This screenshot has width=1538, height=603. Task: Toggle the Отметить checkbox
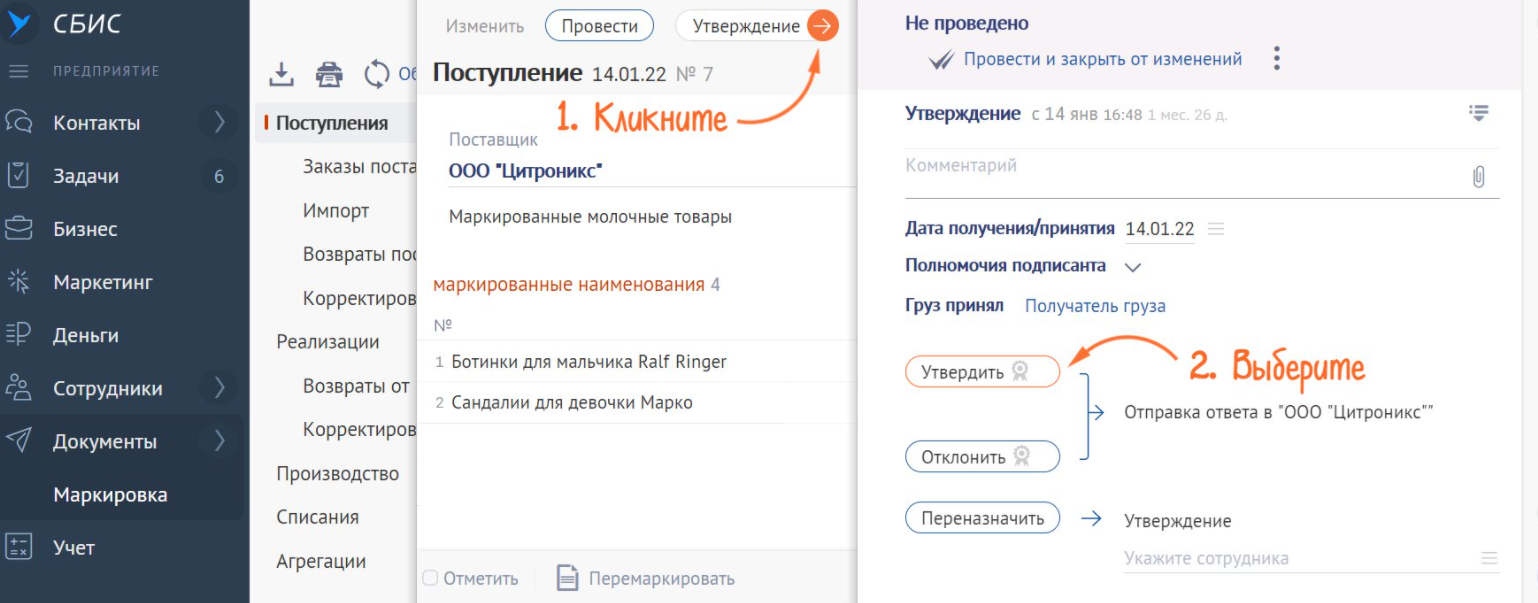pyautogui.click(x=430, y=578)
